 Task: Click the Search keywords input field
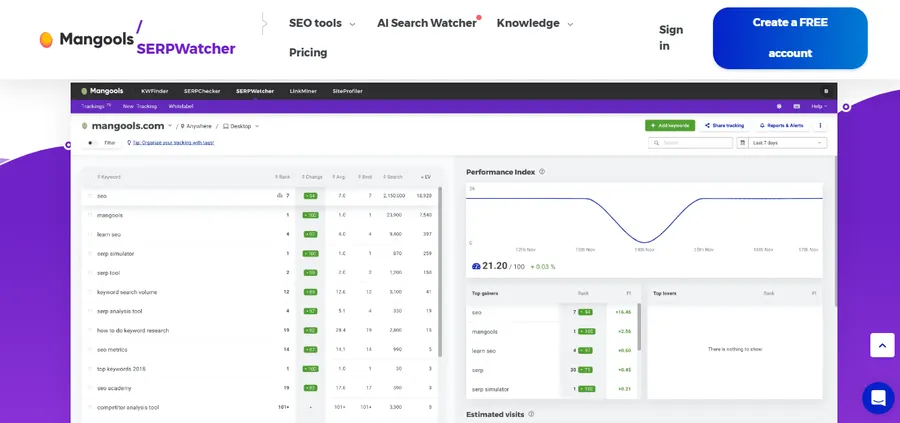pyautogui.click(x=690, y=143)
